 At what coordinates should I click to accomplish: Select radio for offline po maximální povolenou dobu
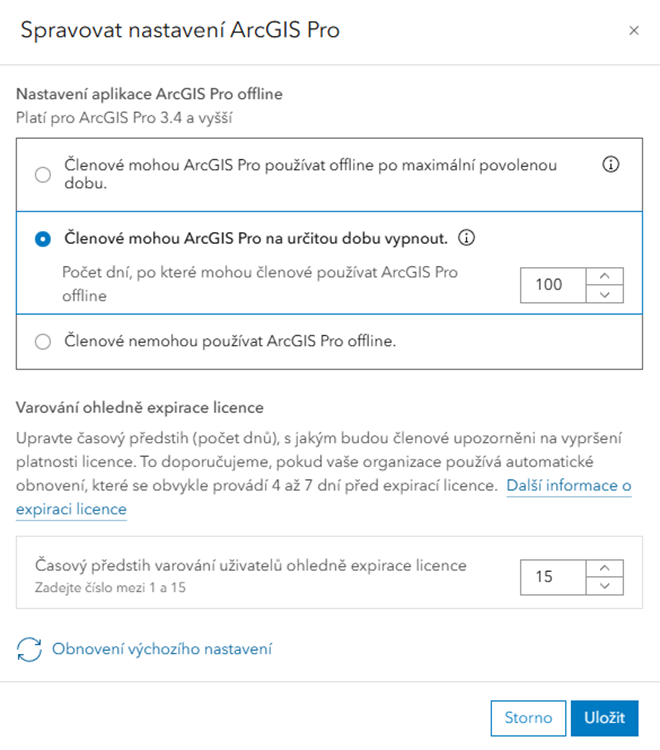[x=43, y=175]
